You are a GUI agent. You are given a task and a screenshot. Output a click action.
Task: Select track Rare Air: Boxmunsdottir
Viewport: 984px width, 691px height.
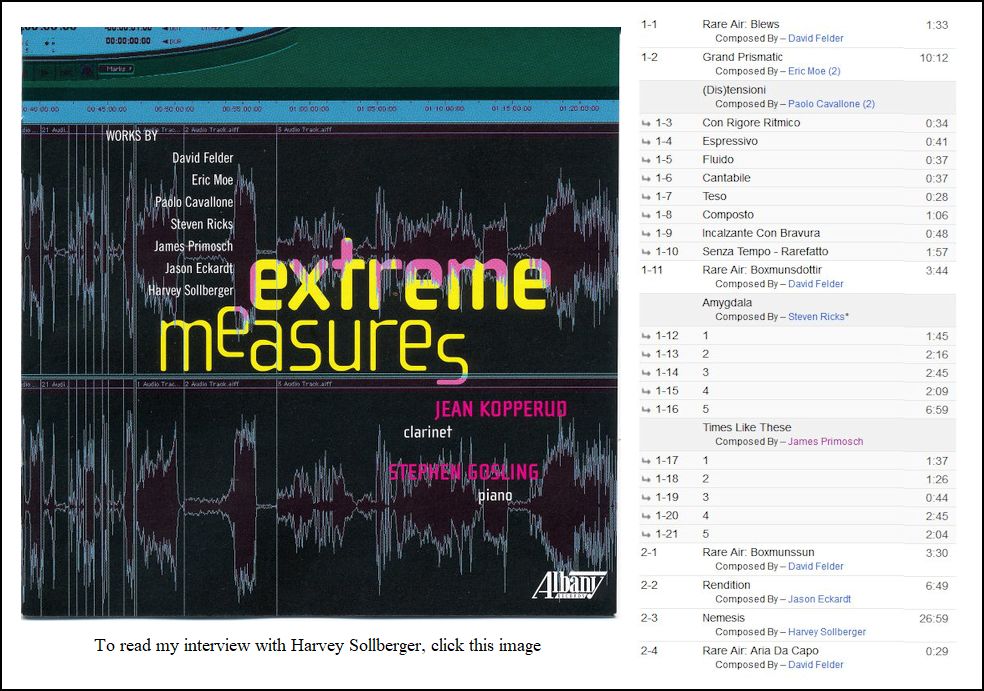point(762,270)
